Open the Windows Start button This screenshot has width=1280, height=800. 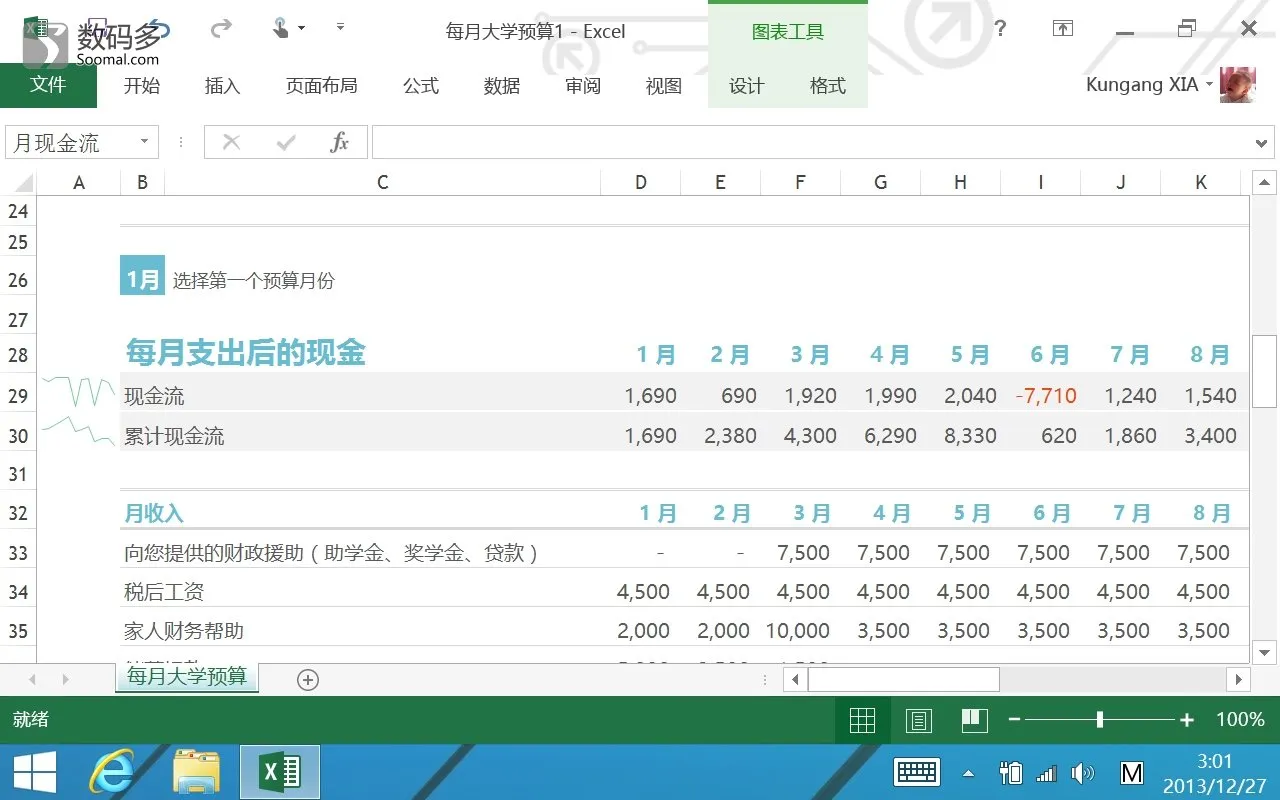34,772
